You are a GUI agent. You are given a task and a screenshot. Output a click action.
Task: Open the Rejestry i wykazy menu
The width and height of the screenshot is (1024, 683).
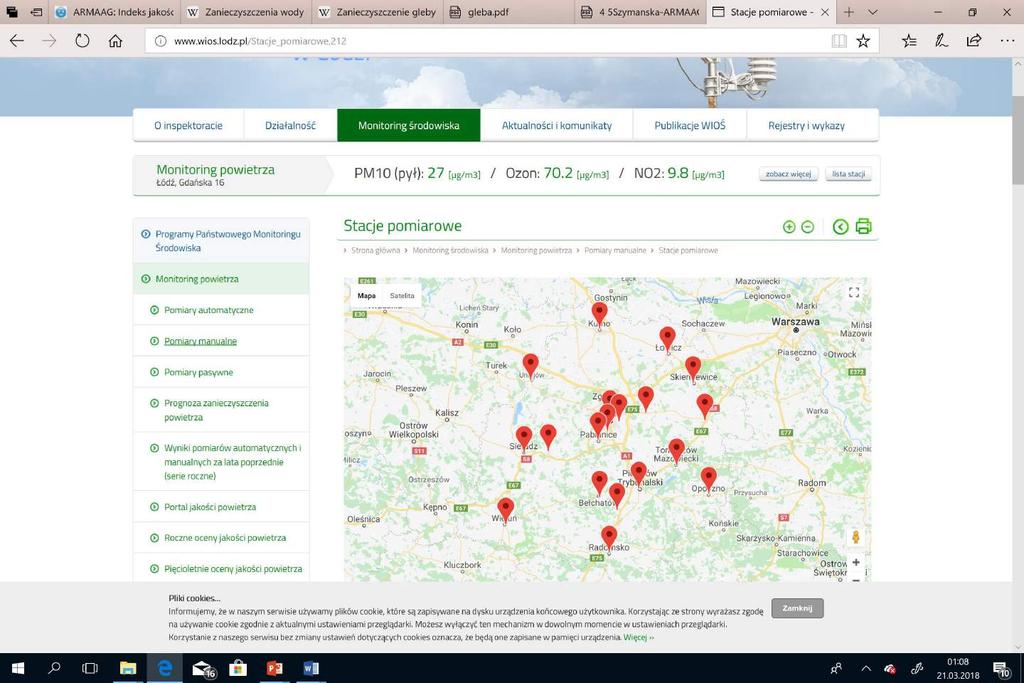pos(807,125)
